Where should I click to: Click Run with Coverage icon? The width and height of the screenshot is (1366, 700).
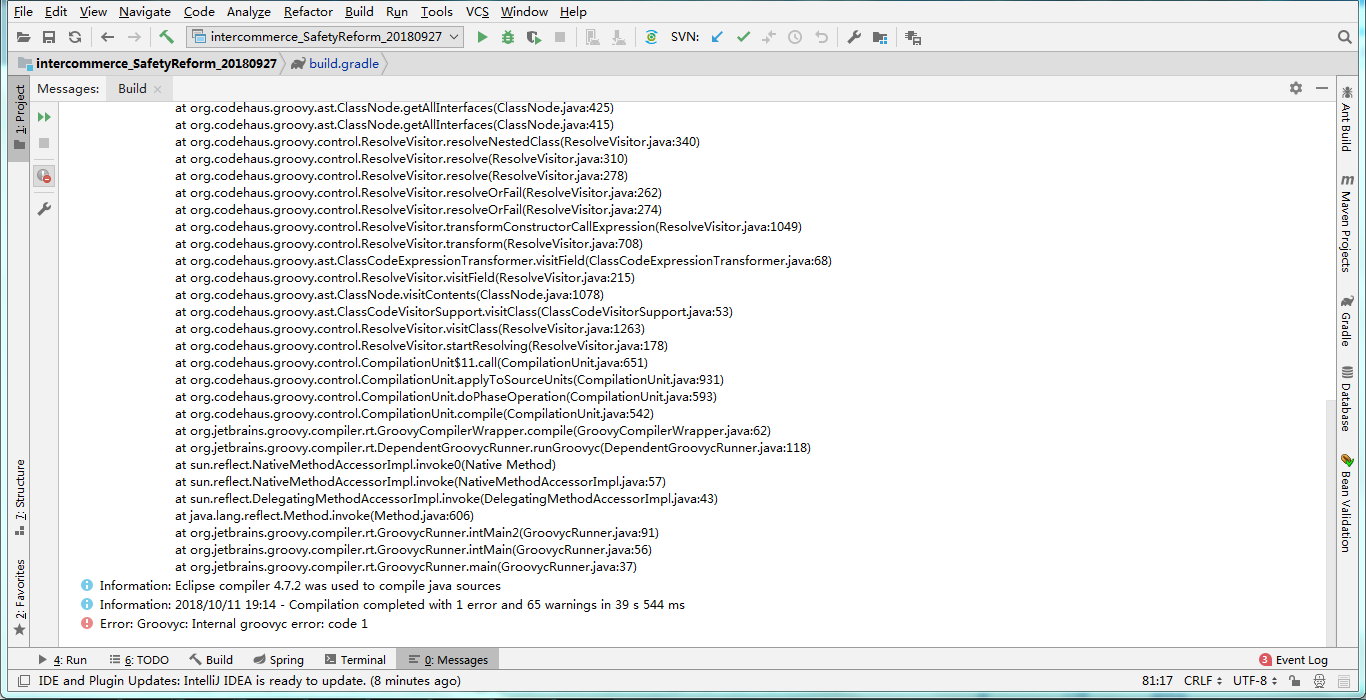point(534,37)
